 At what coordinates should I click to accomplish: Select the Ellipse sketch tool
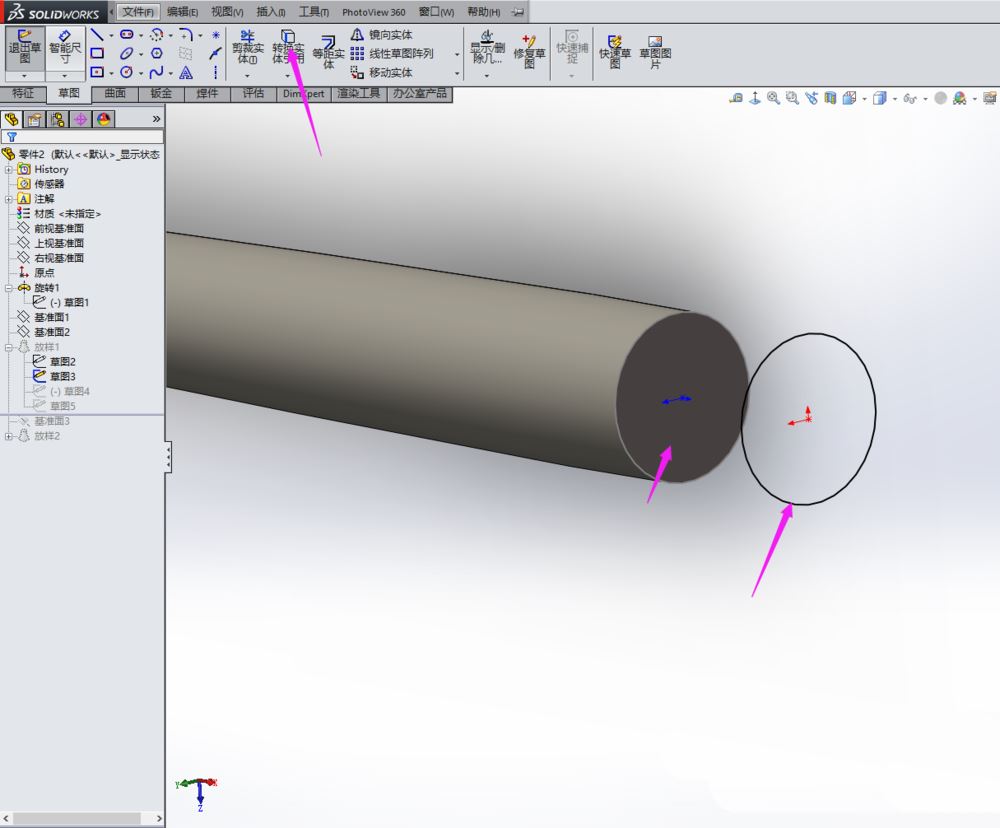[126, 54]
